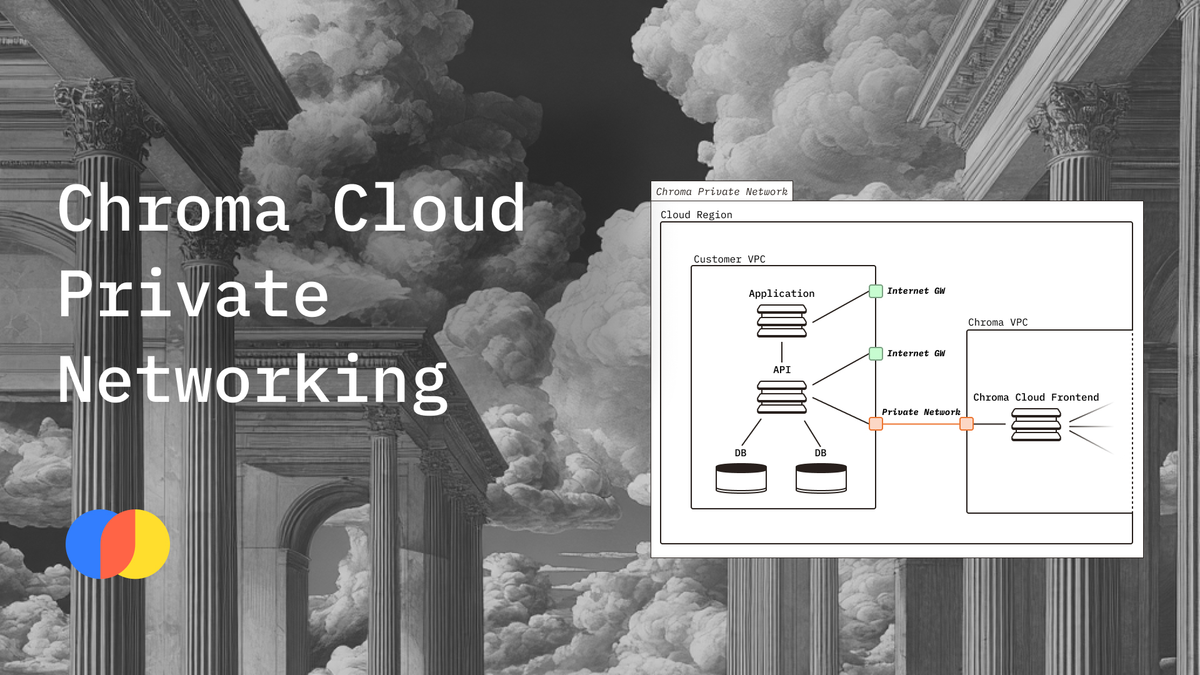Screen dimensions: 1200x675
Task: Select the Chroma Cloud Frontend server icon
Action: pyautogui.click(x=1036, y=424)
